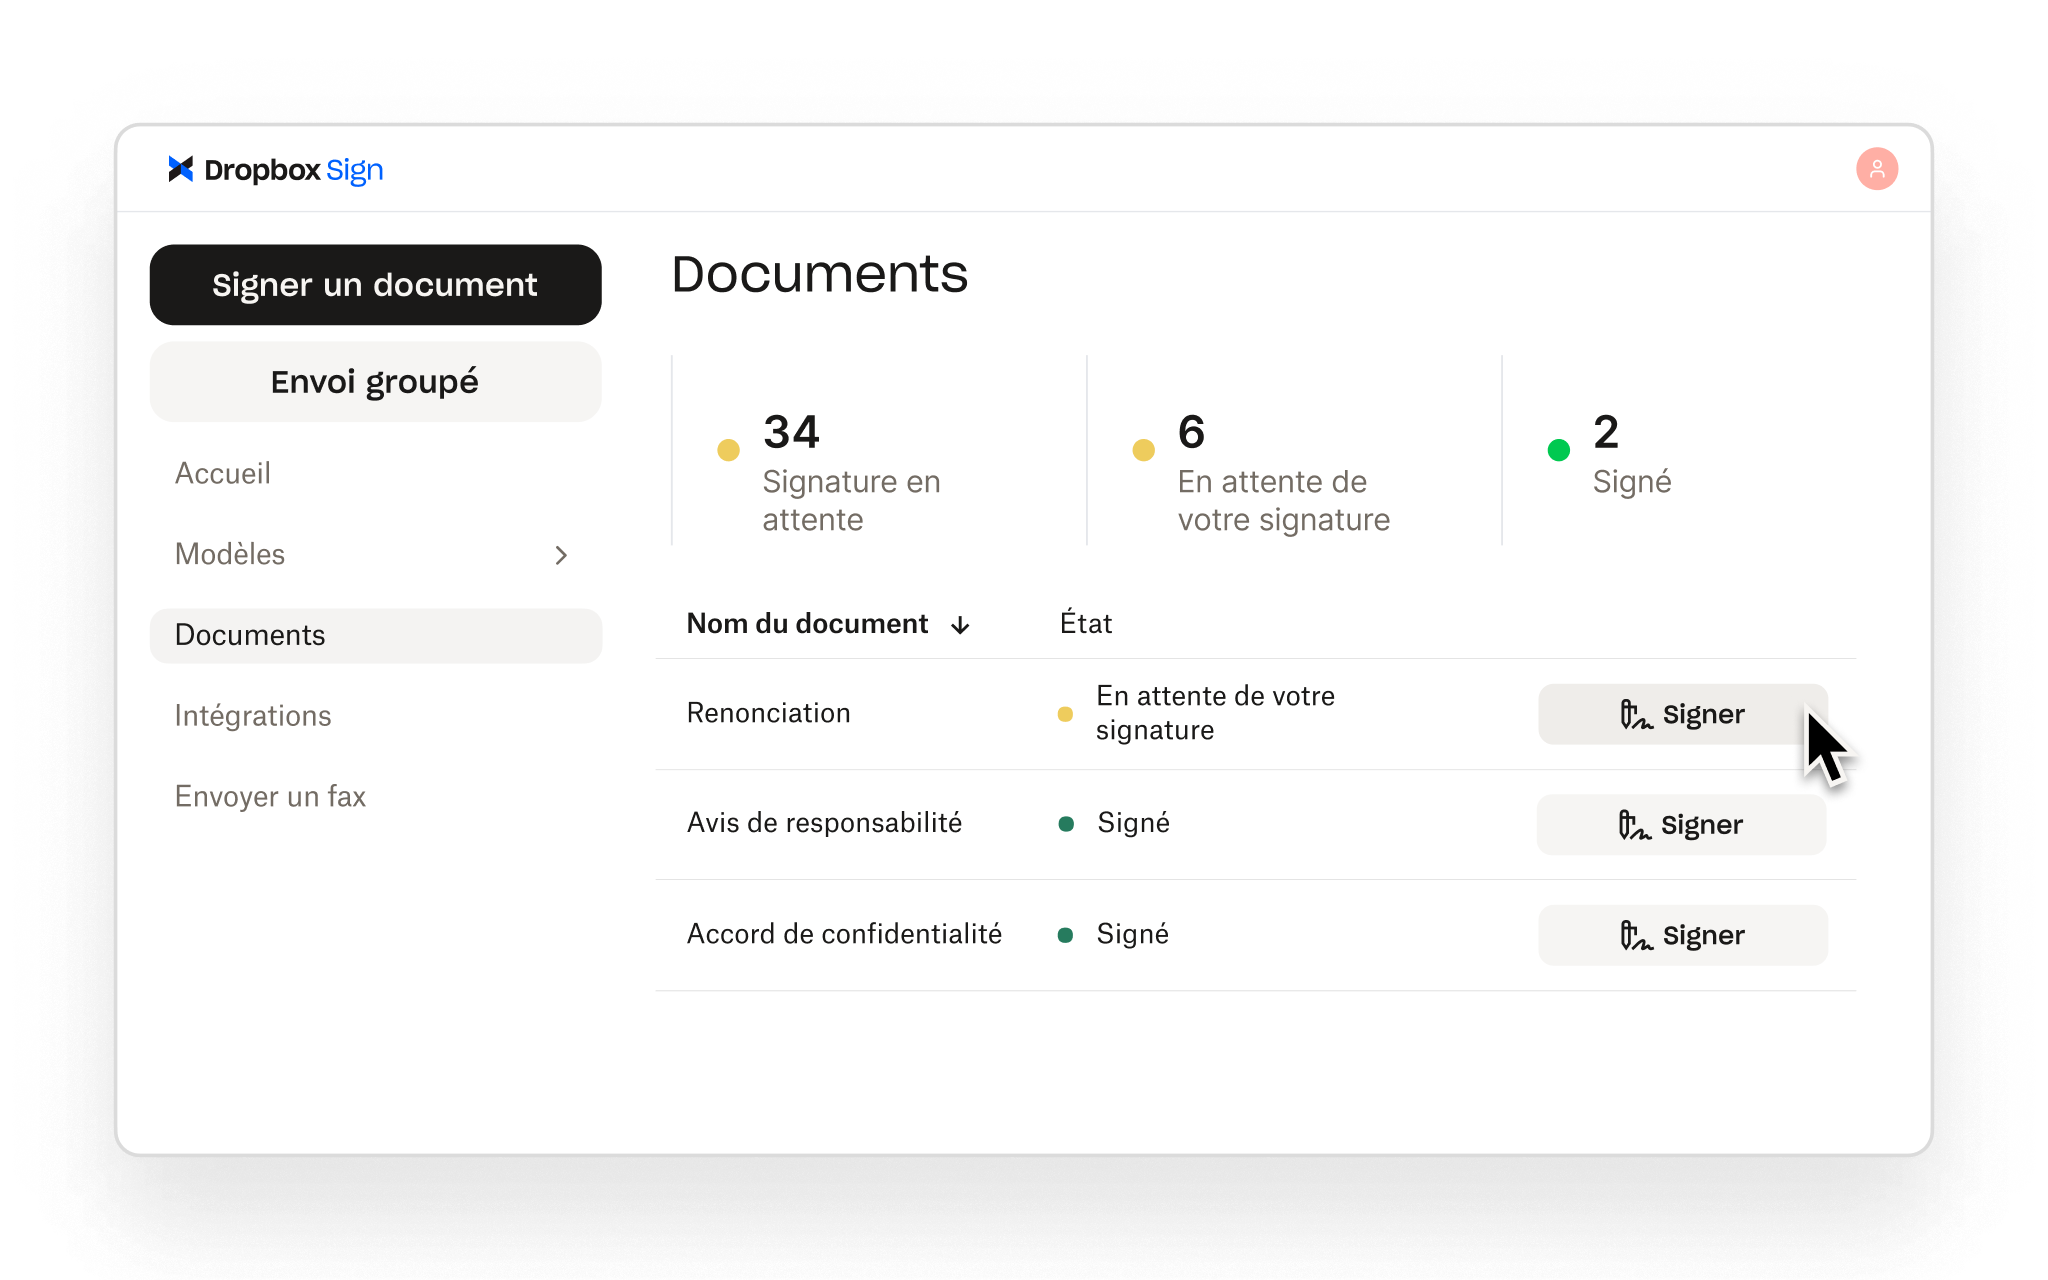
Task: Open Envoyer un fax in sidebar
Action: click(x=270, y=797)
